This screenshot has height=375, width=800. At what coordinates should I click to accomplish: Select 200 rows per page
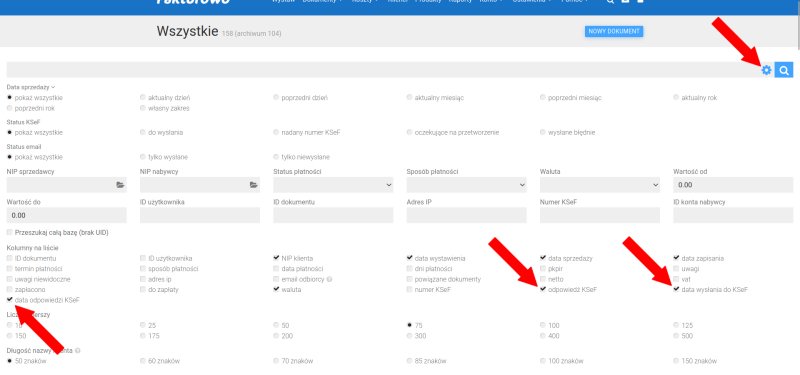tap(276, 336)
